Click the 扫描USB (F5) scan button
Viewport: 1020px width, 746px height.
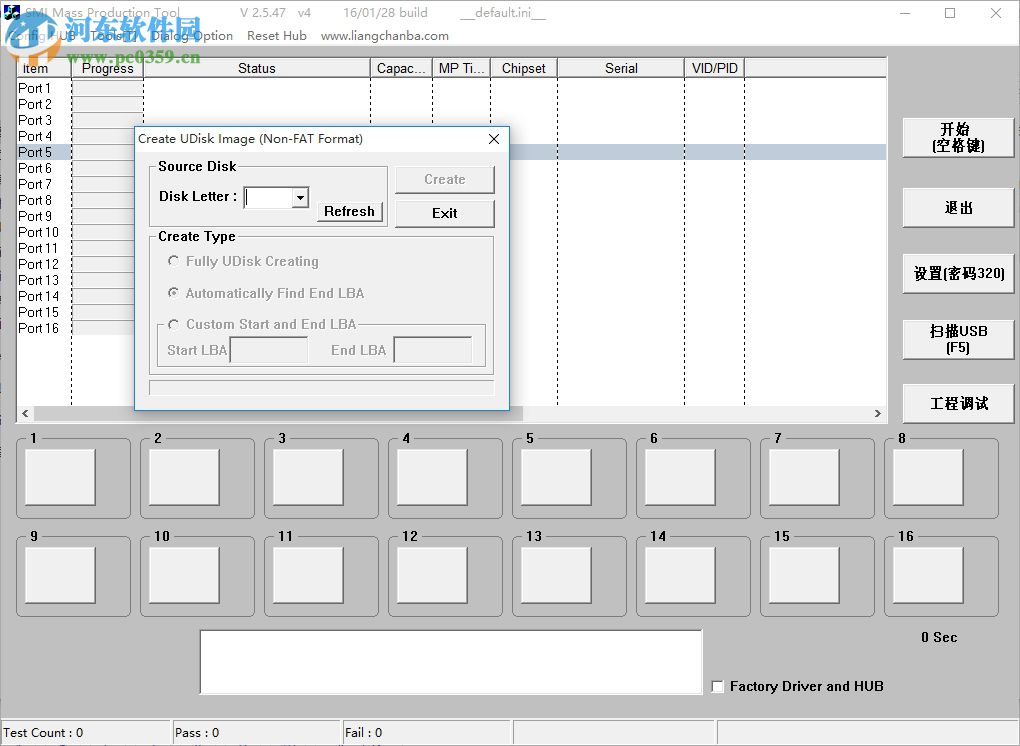(957, 339)
